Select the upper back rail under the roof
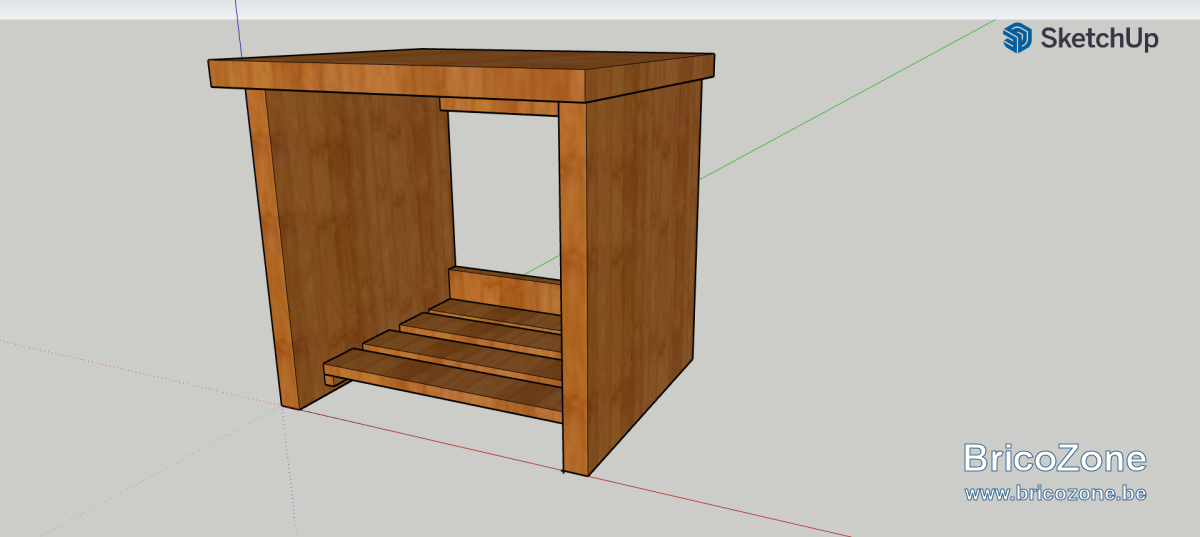The image size is (1200, 537). click(x=498, y=106)
